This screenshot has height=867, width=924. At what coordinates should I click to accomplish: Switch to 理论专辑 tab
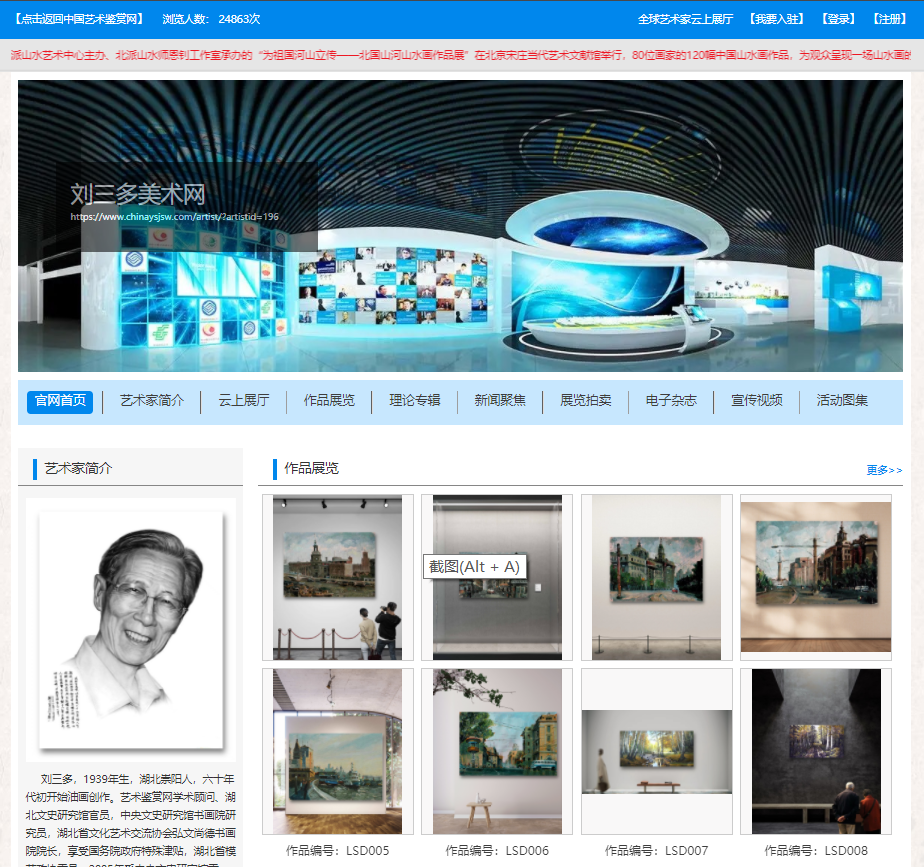415,401
